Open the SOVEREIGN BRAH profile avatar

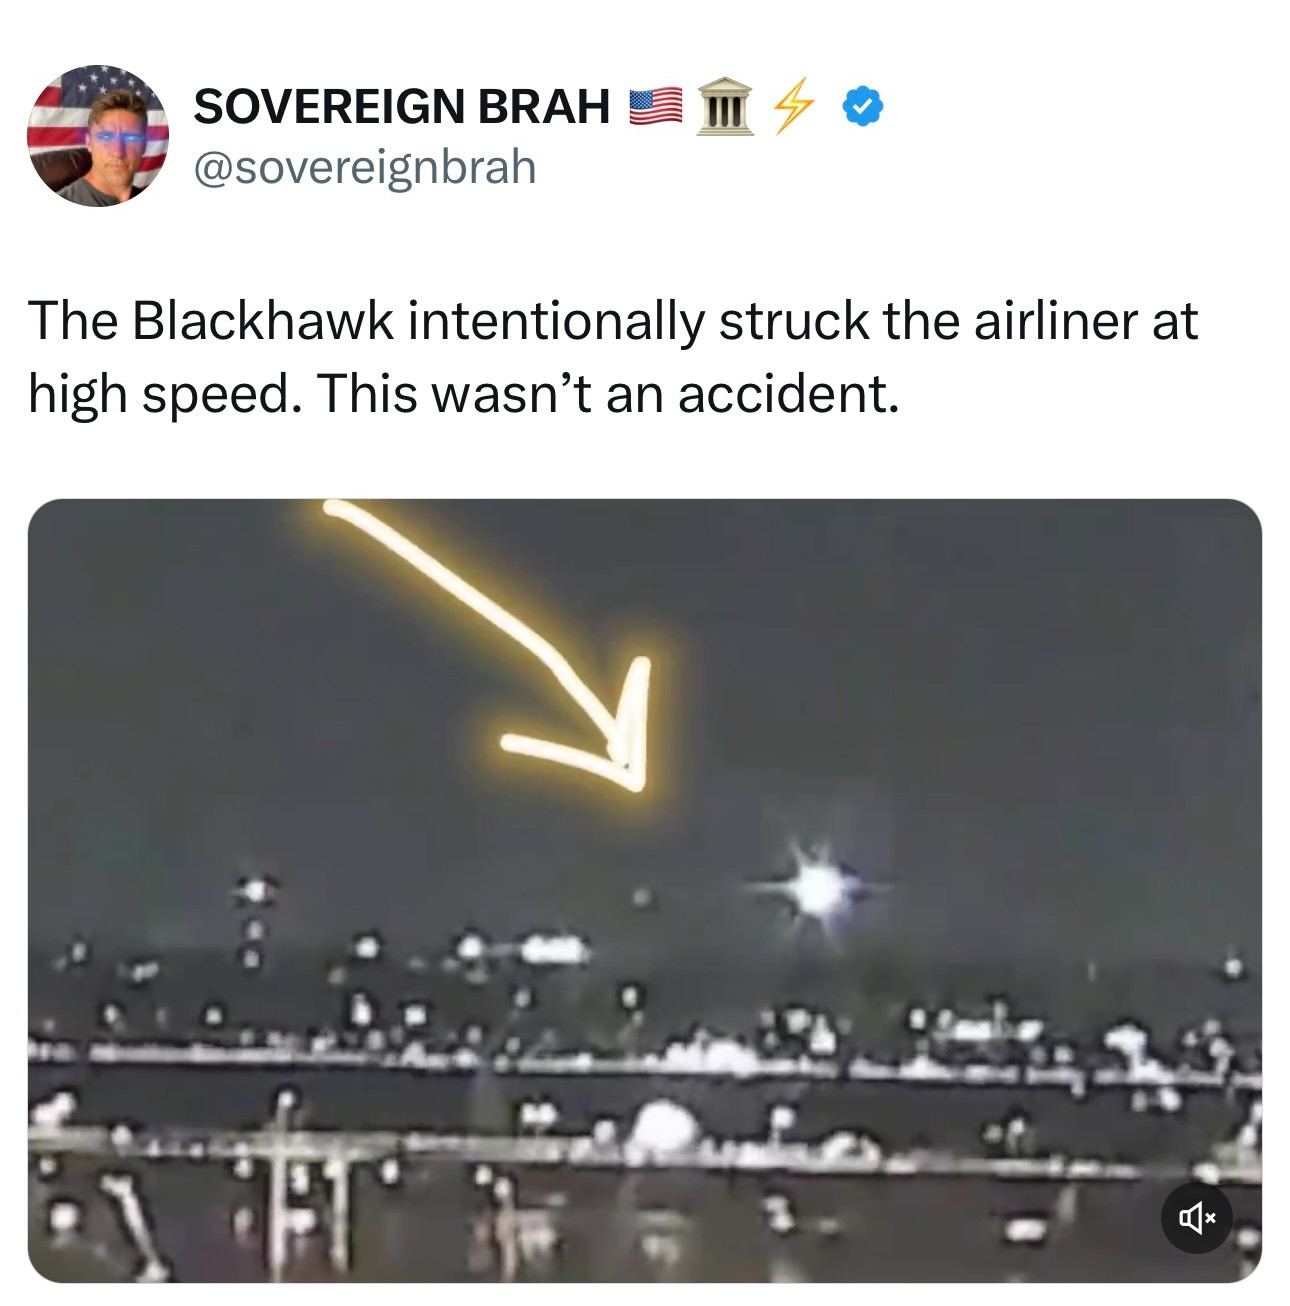point(97,136)
